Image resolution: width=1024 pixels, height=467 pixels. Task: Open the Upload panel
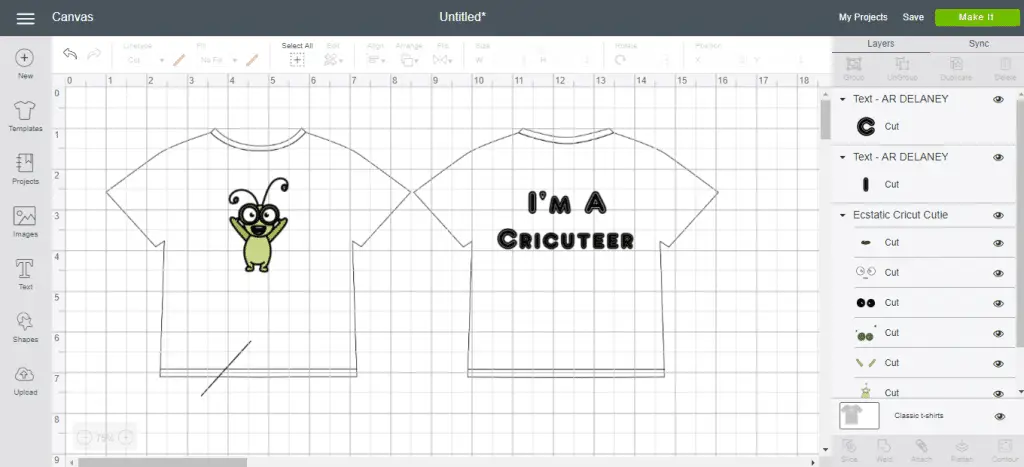tap(25, 380)
